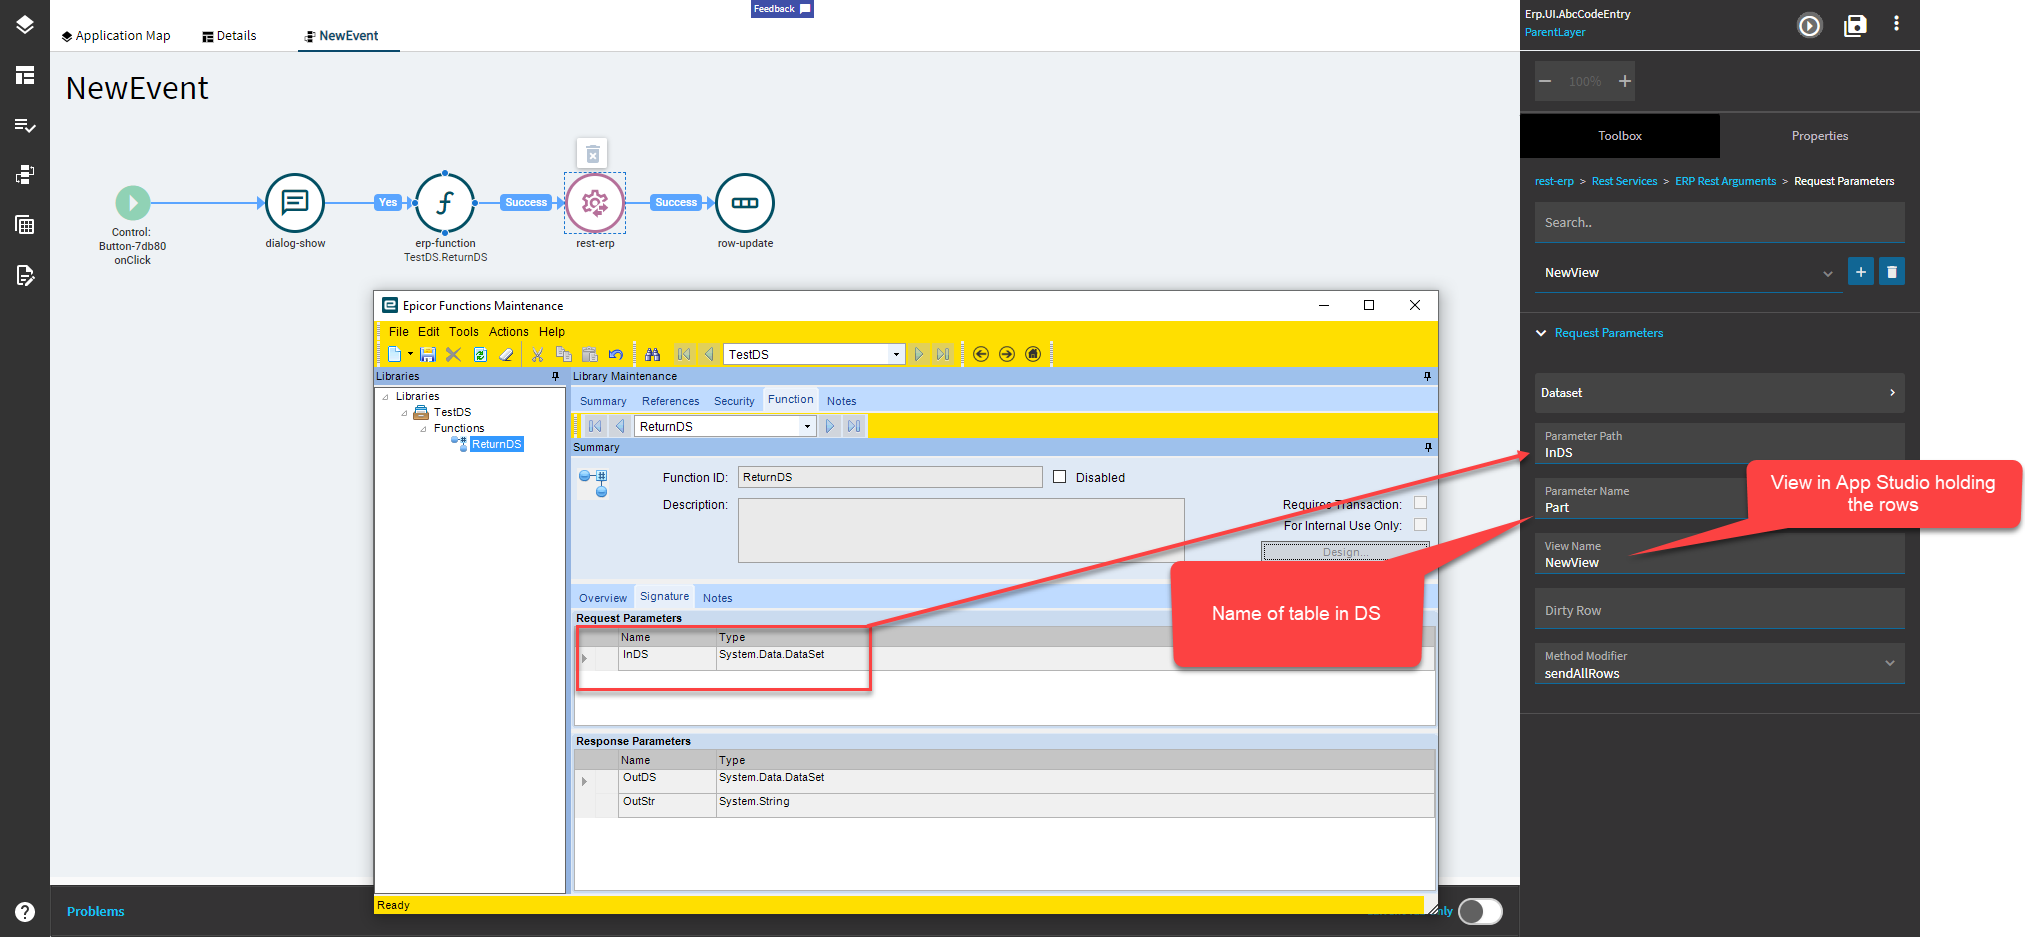The height and width of the screenshot is (937, 2025).
Task: Collapse the Libraries root tree node
Action: tap(386, 397)
